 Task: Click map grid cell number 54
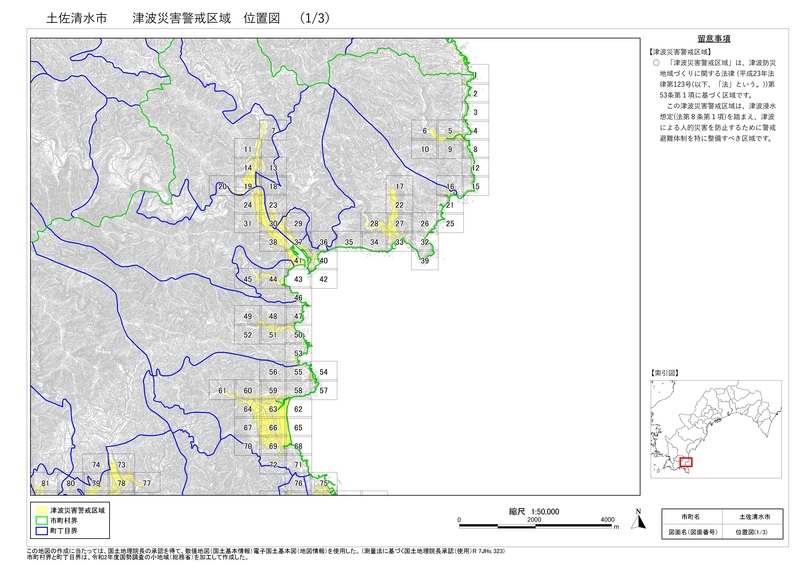point(323,371)
